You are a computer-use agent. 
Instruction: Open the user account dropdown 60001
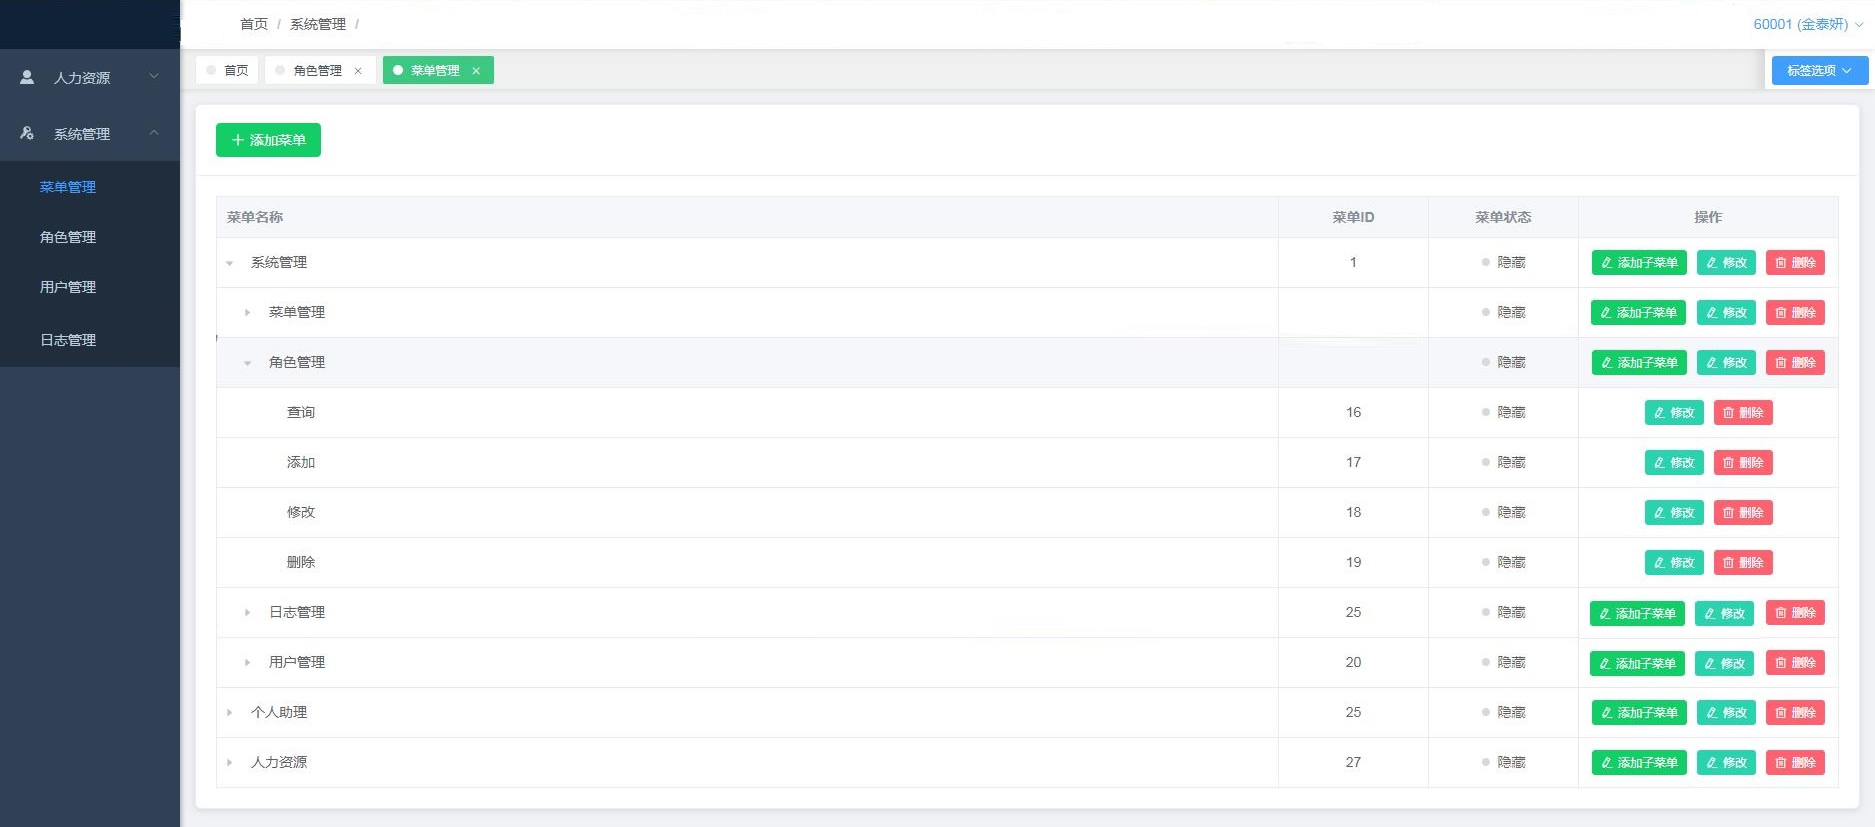[x=1807, y=24]
